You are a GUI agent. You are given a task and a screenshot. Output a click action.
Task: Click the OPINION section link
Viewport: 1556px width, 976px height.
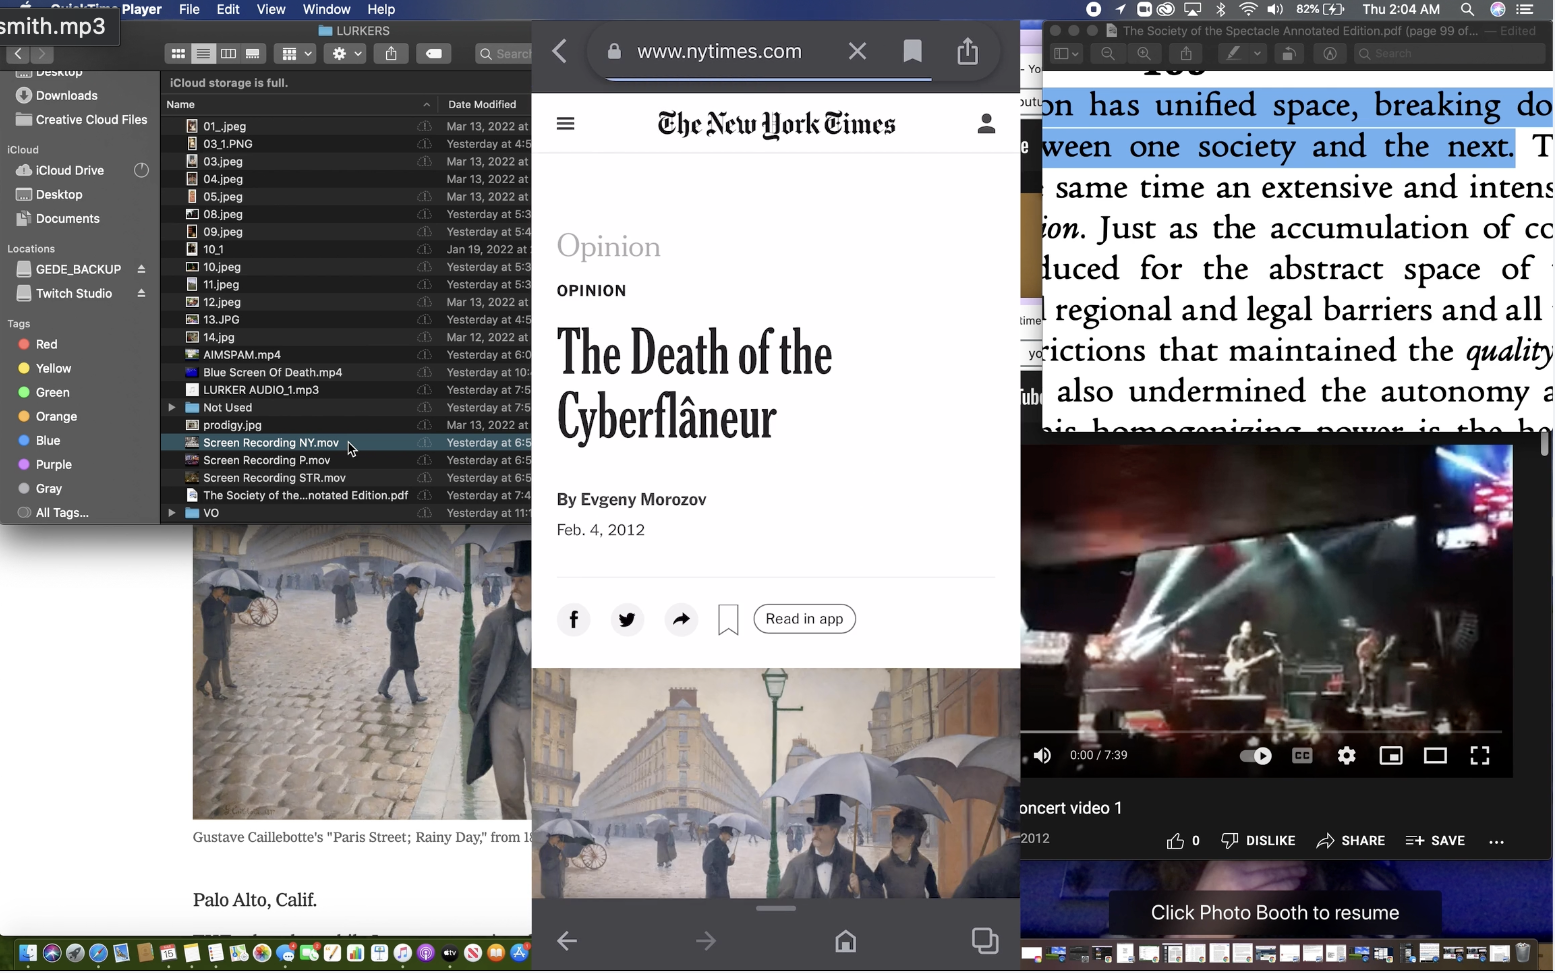click(591, 291)
